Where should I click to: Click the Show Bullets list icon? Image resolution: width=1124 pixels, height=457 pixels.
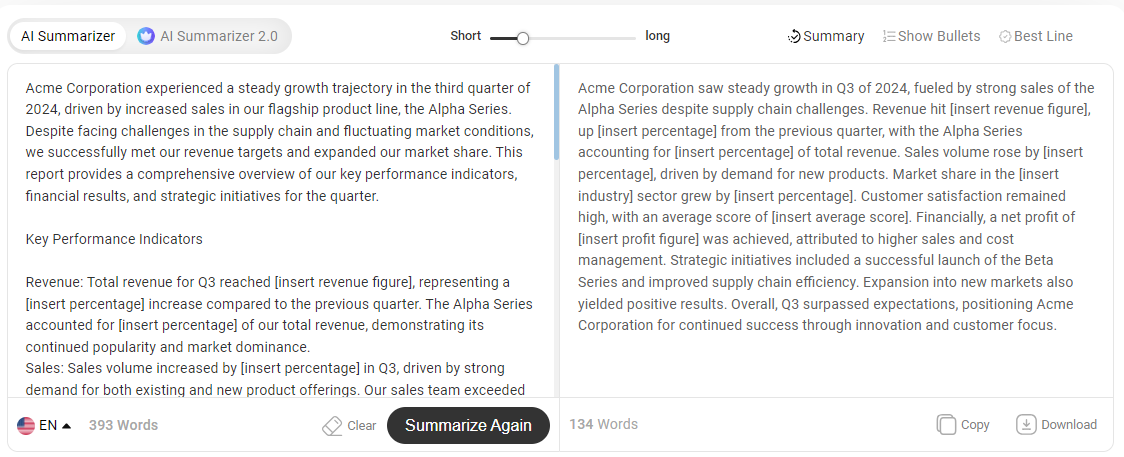(888, 37)
